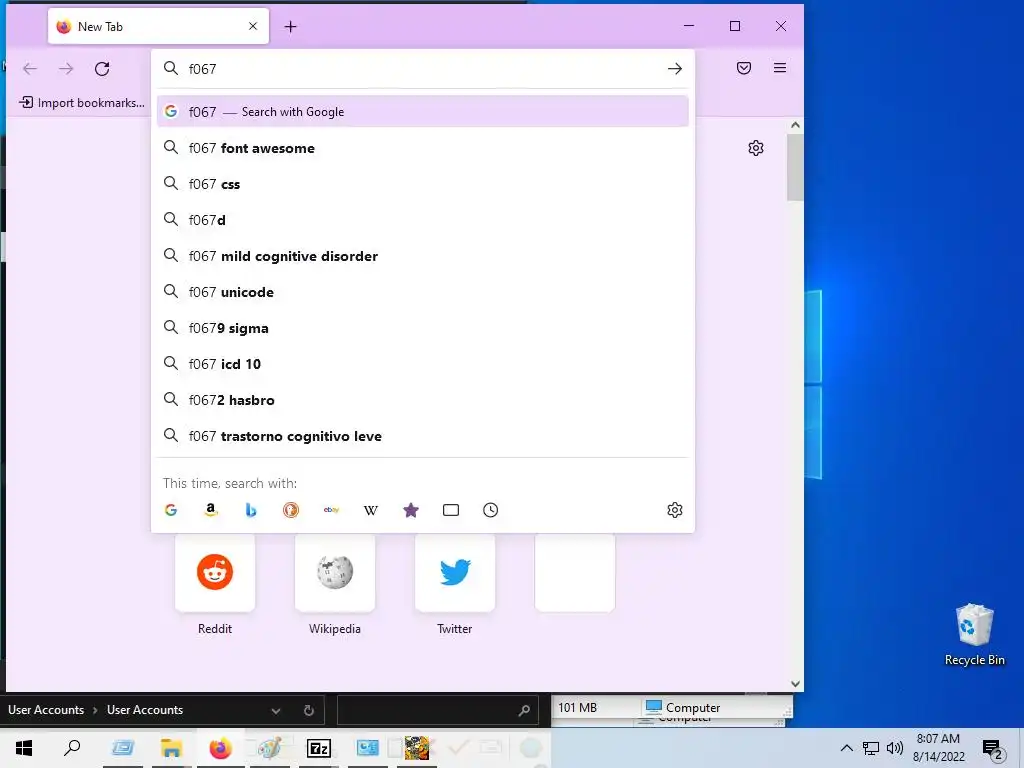Choose 'f067 mild cognitive disorder' suggestion
The width and height of the screenshot is (1024, 768).
coord(423,256)
